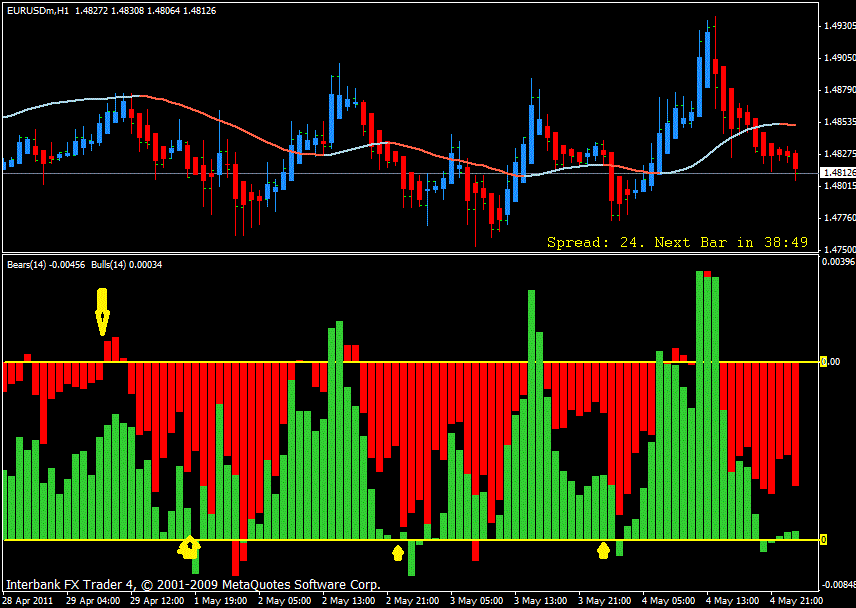
Task: Click the 4 May 05:00 time label
Action: [668, 600]
